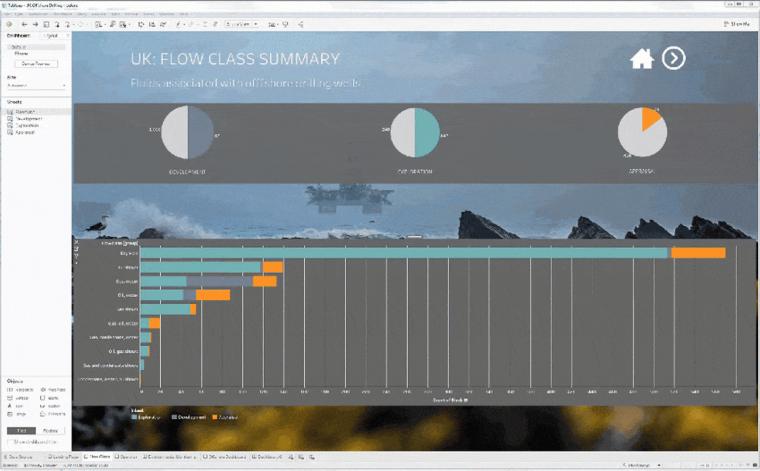
Task: Switch to the Layout pane tab
Action: tap(51, 36)
